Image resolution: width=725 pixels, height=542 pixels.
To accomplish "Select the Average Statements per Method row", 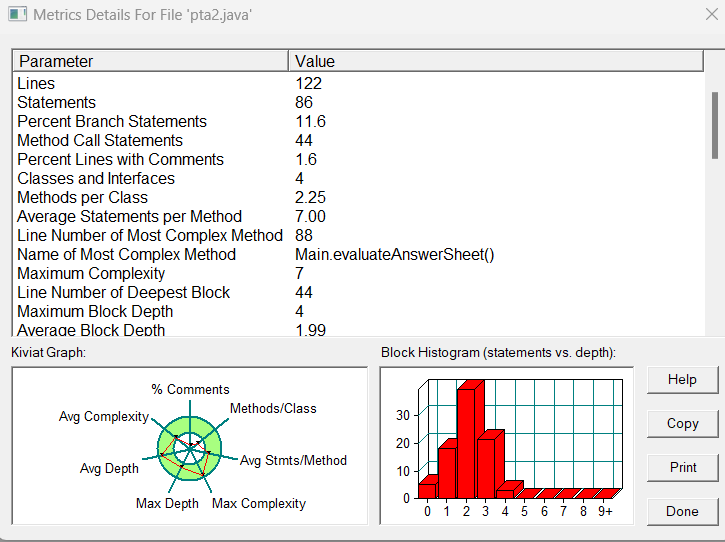I will click(358, 216).
